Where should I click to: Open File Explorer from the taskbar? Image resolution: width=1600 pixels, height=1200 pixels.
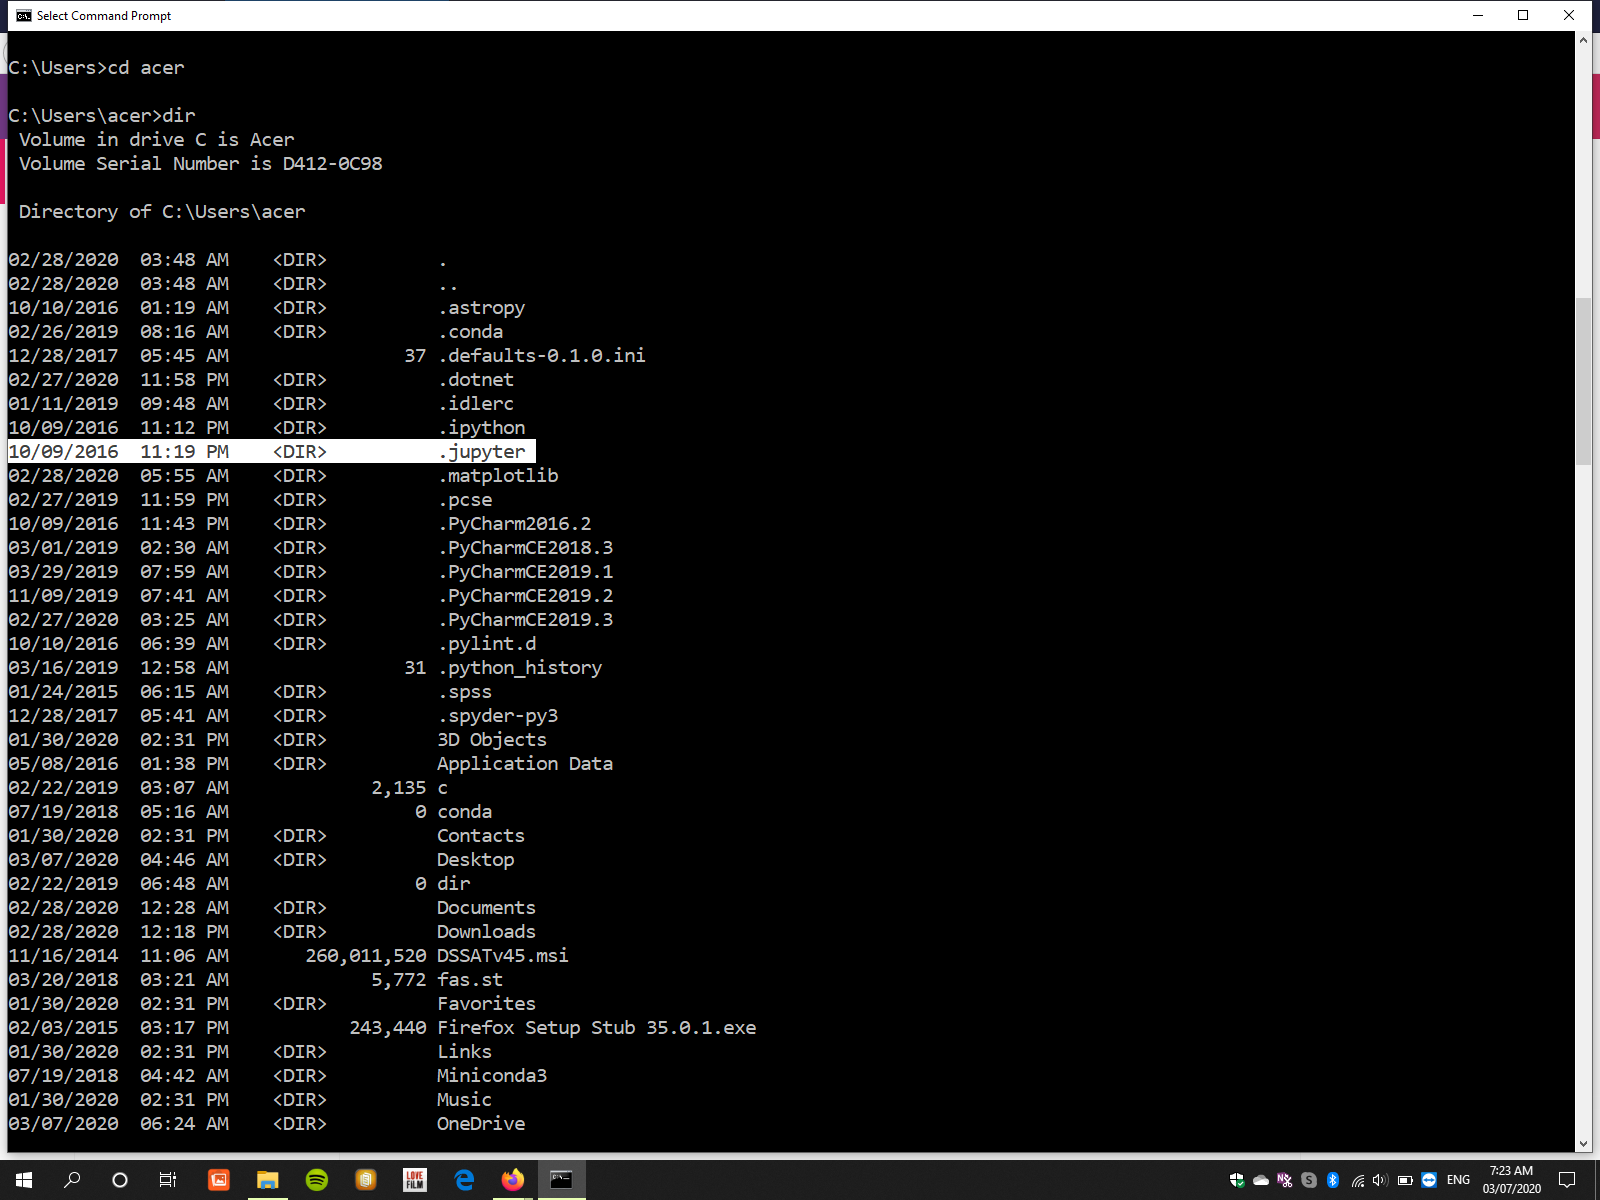pyautogui.click(x=267, y=1180)
